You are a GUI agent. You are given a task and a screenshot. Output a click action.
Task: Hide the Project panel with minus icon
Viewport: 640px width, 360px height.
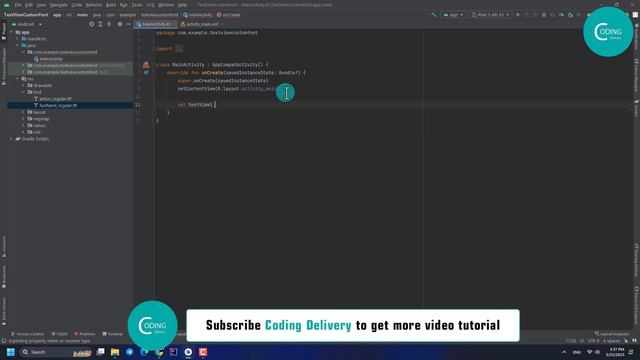point(128,24)
